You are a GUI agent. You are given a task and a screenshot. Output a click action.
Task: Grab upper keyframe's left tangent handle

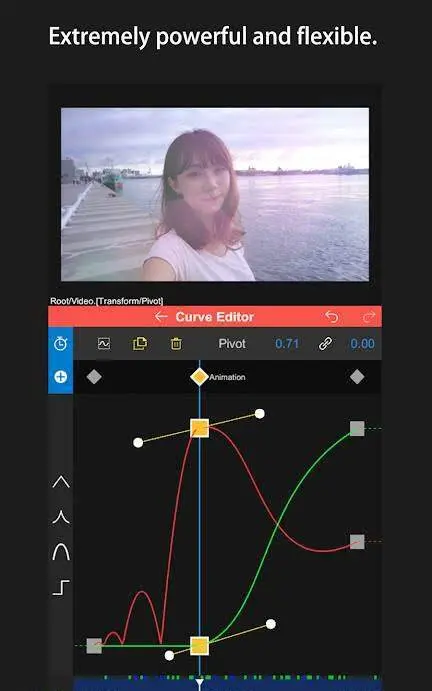(138, 443)
